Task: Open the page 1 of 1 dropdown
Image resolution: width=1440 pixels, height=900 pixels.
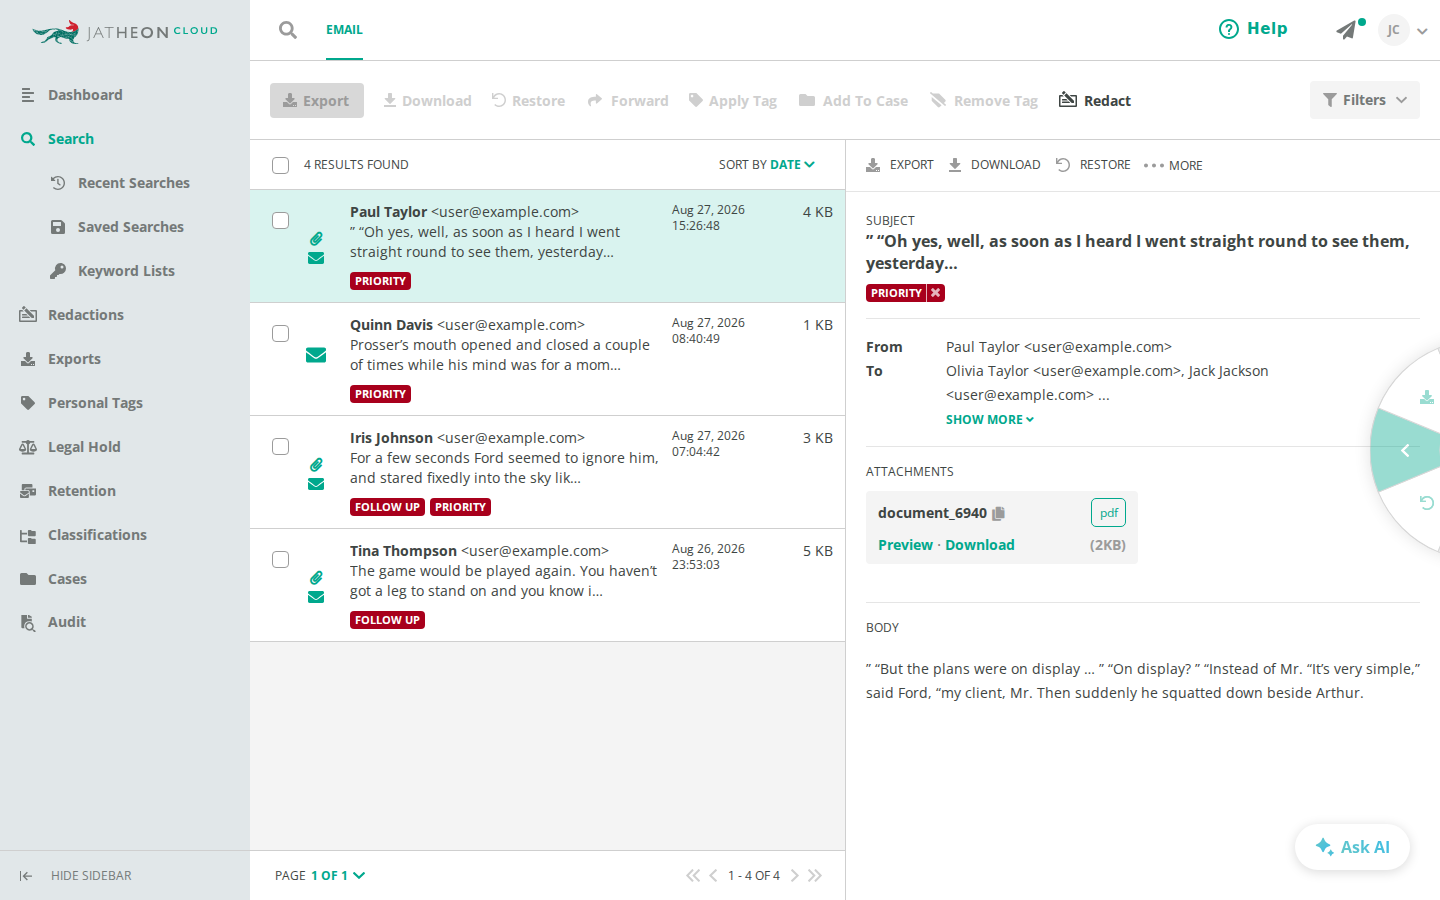Action: click(338, 875)
